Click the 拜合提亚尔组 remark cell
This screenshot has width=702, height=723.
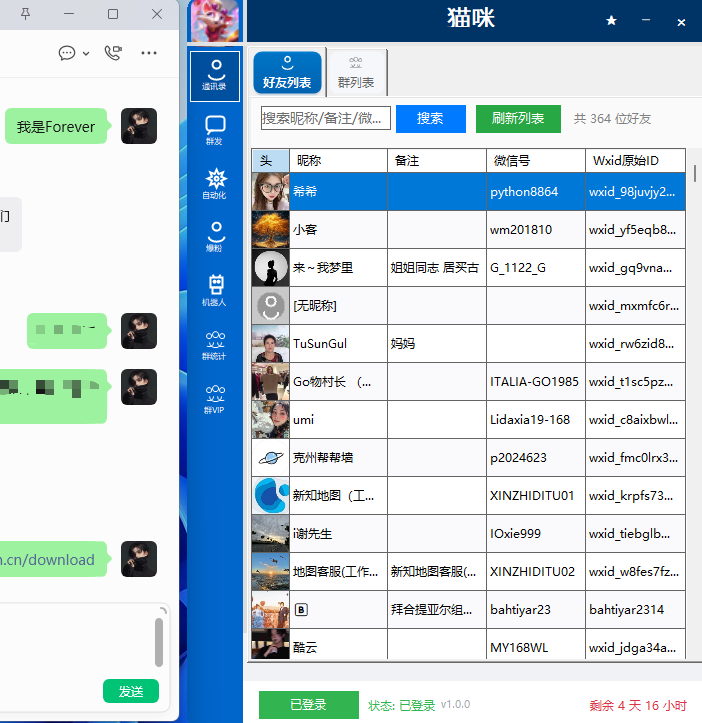[437, 610]
